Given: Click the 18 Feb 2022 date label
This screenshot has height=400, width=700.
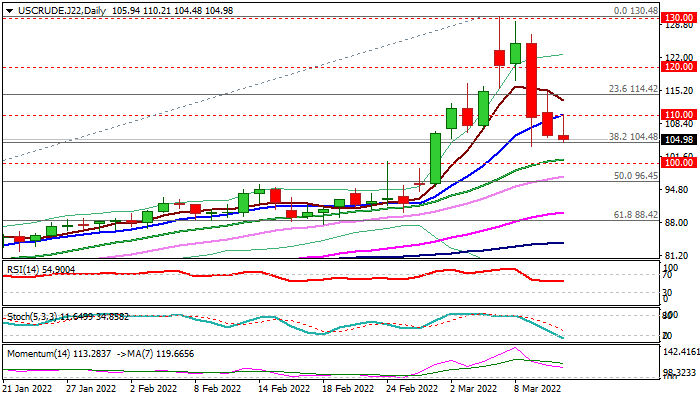Looking at the screenshot, I should coord(348,388).
